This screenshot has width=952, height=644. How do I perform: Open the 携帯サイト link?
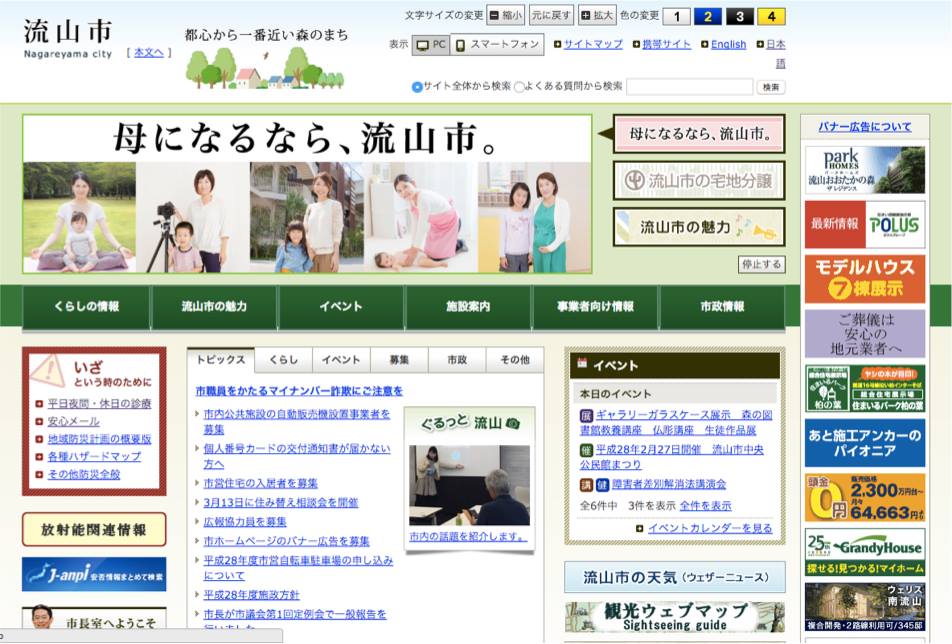click(666, 44)
